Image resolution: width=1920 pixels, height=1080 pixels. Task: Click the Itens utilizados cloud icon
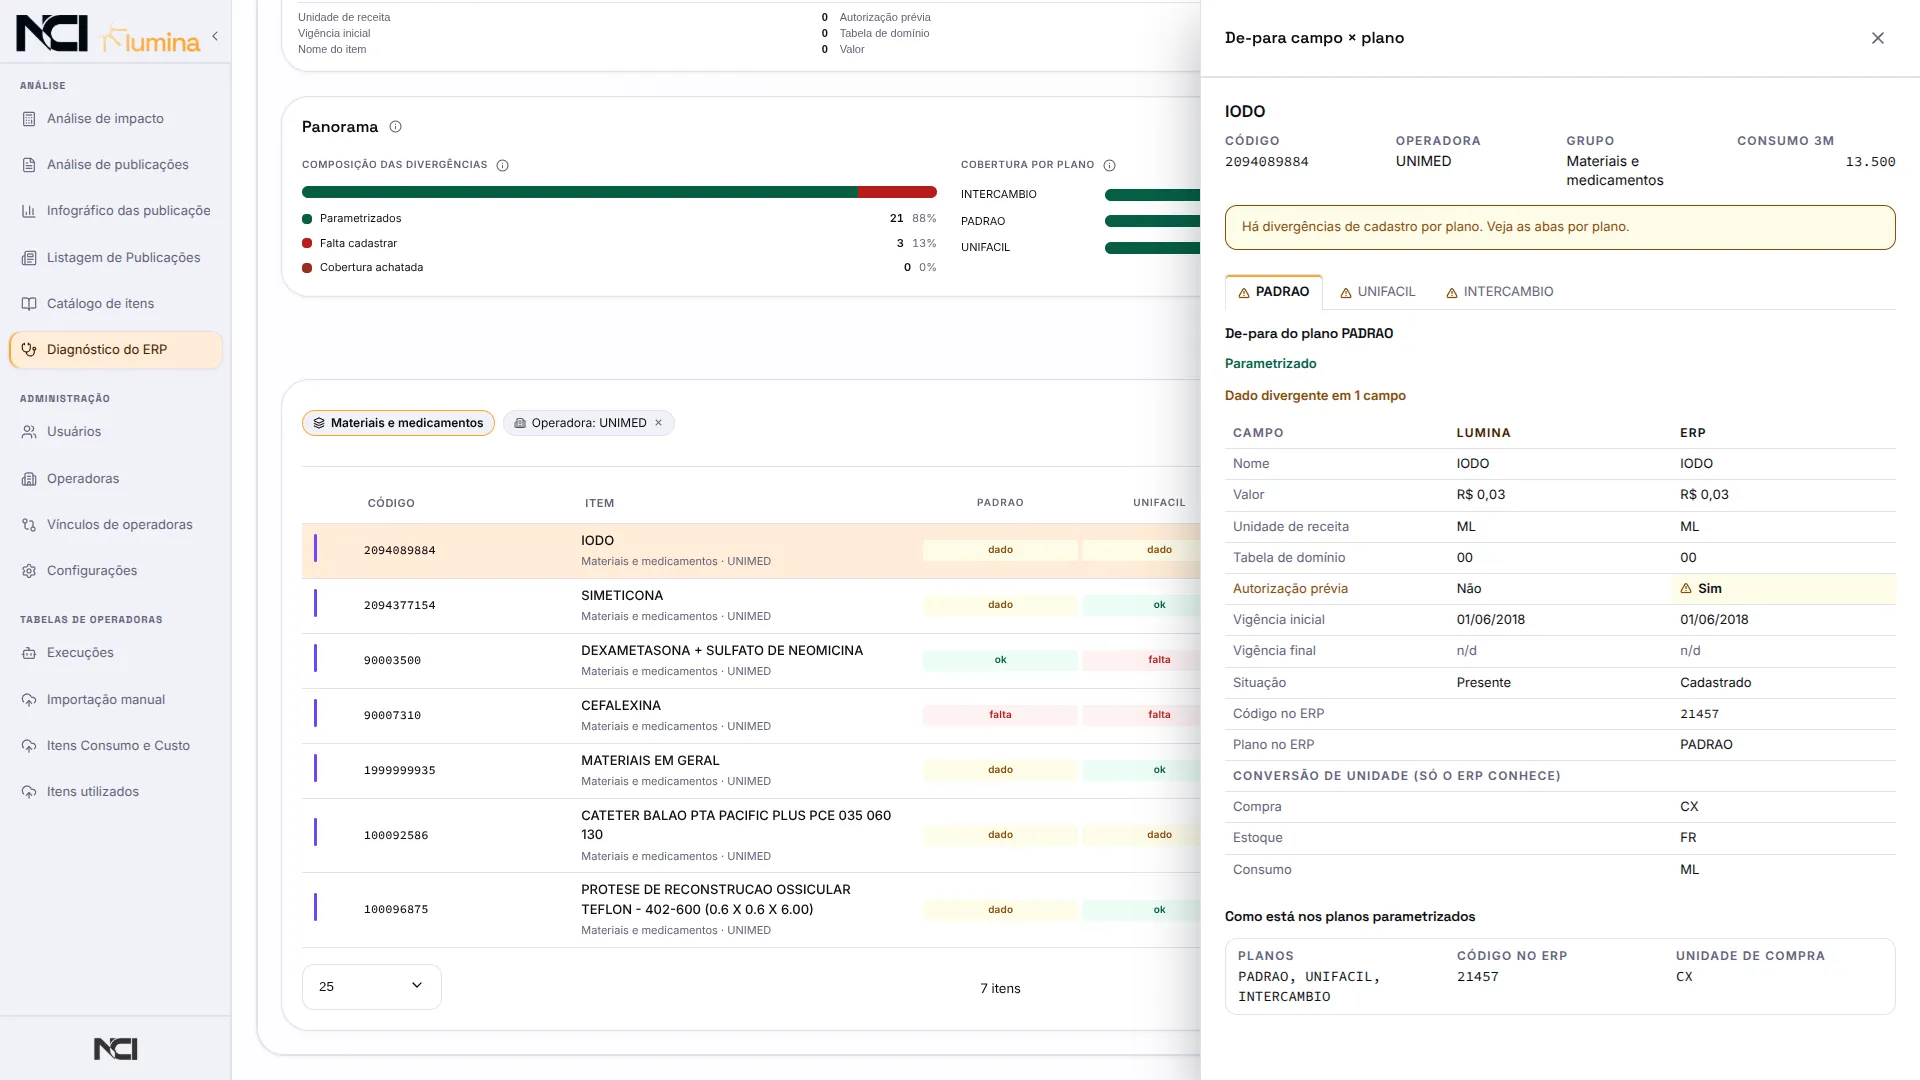(x=29, y=792)
